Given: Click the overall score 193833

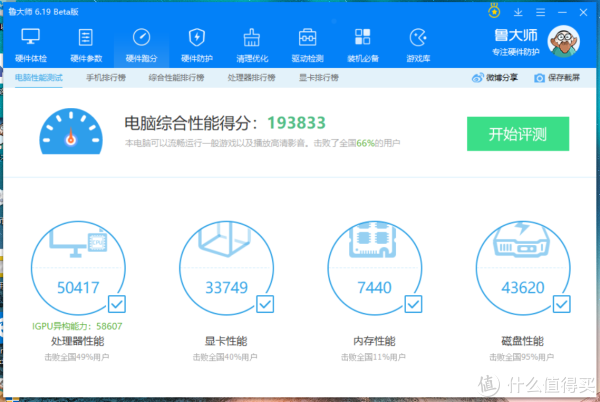Looking at the screenshot, I should [x=296, y=123].
